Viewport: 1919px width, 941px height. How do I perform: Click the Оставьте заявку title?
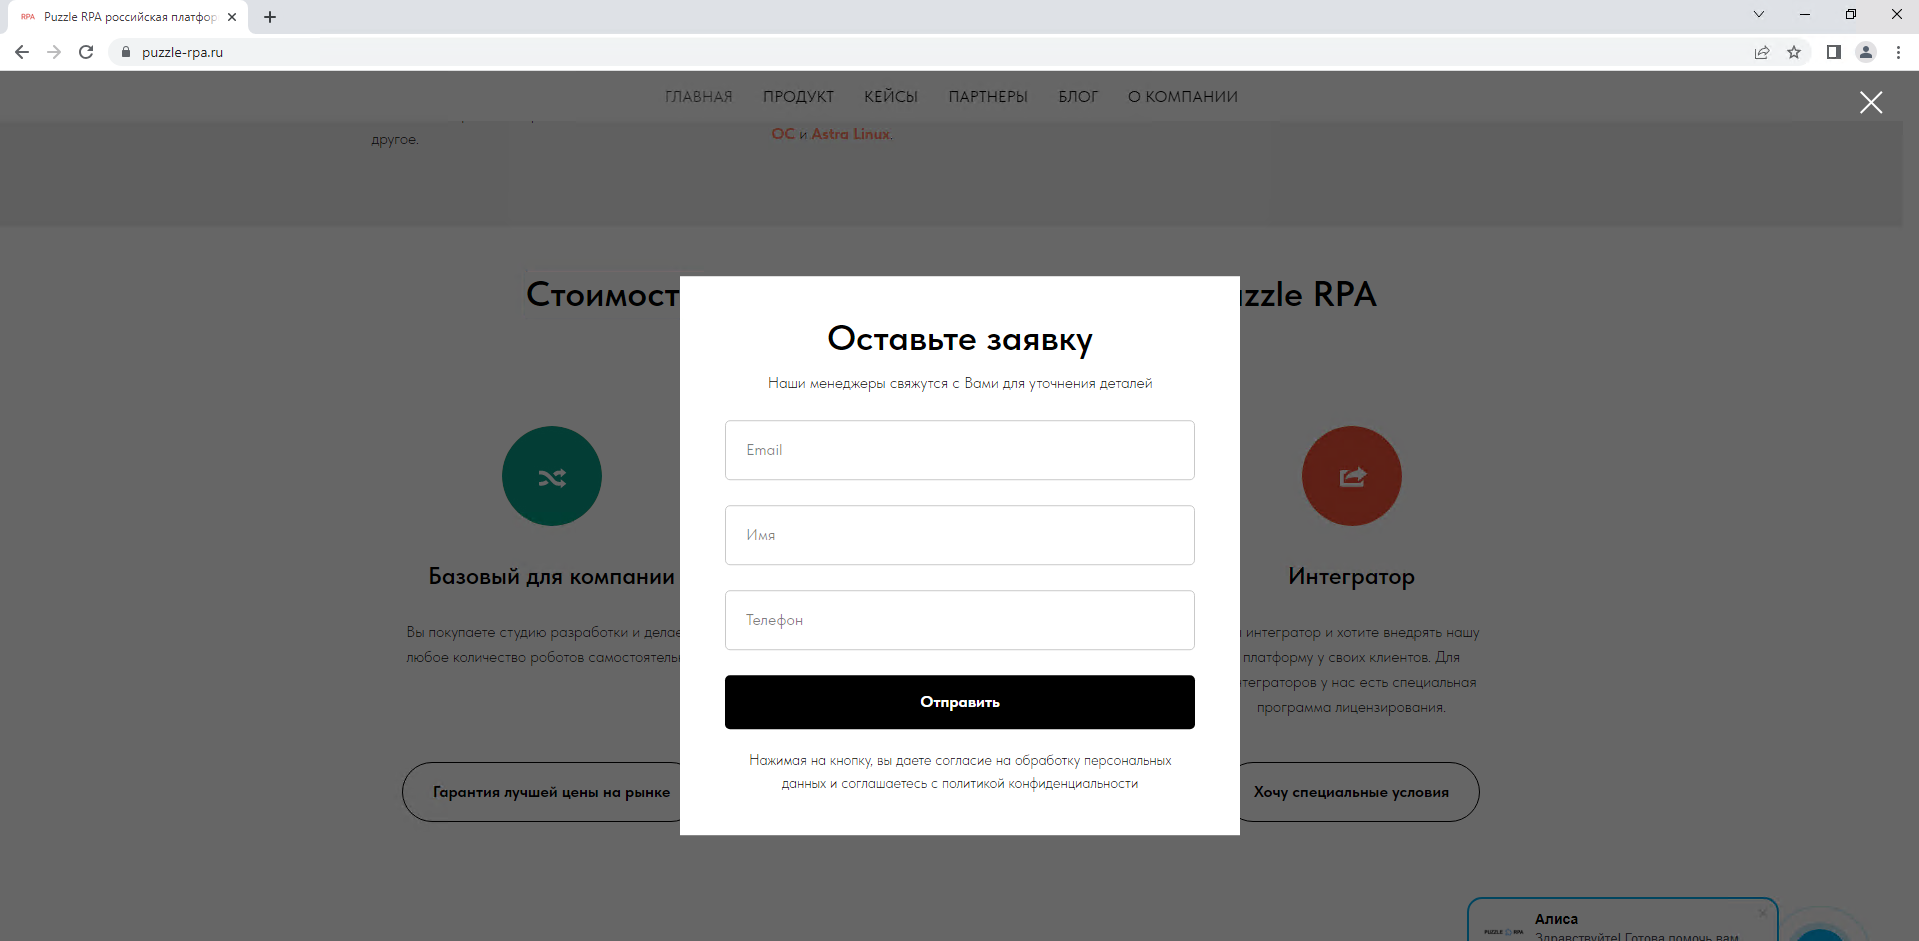tap(960, 340)
